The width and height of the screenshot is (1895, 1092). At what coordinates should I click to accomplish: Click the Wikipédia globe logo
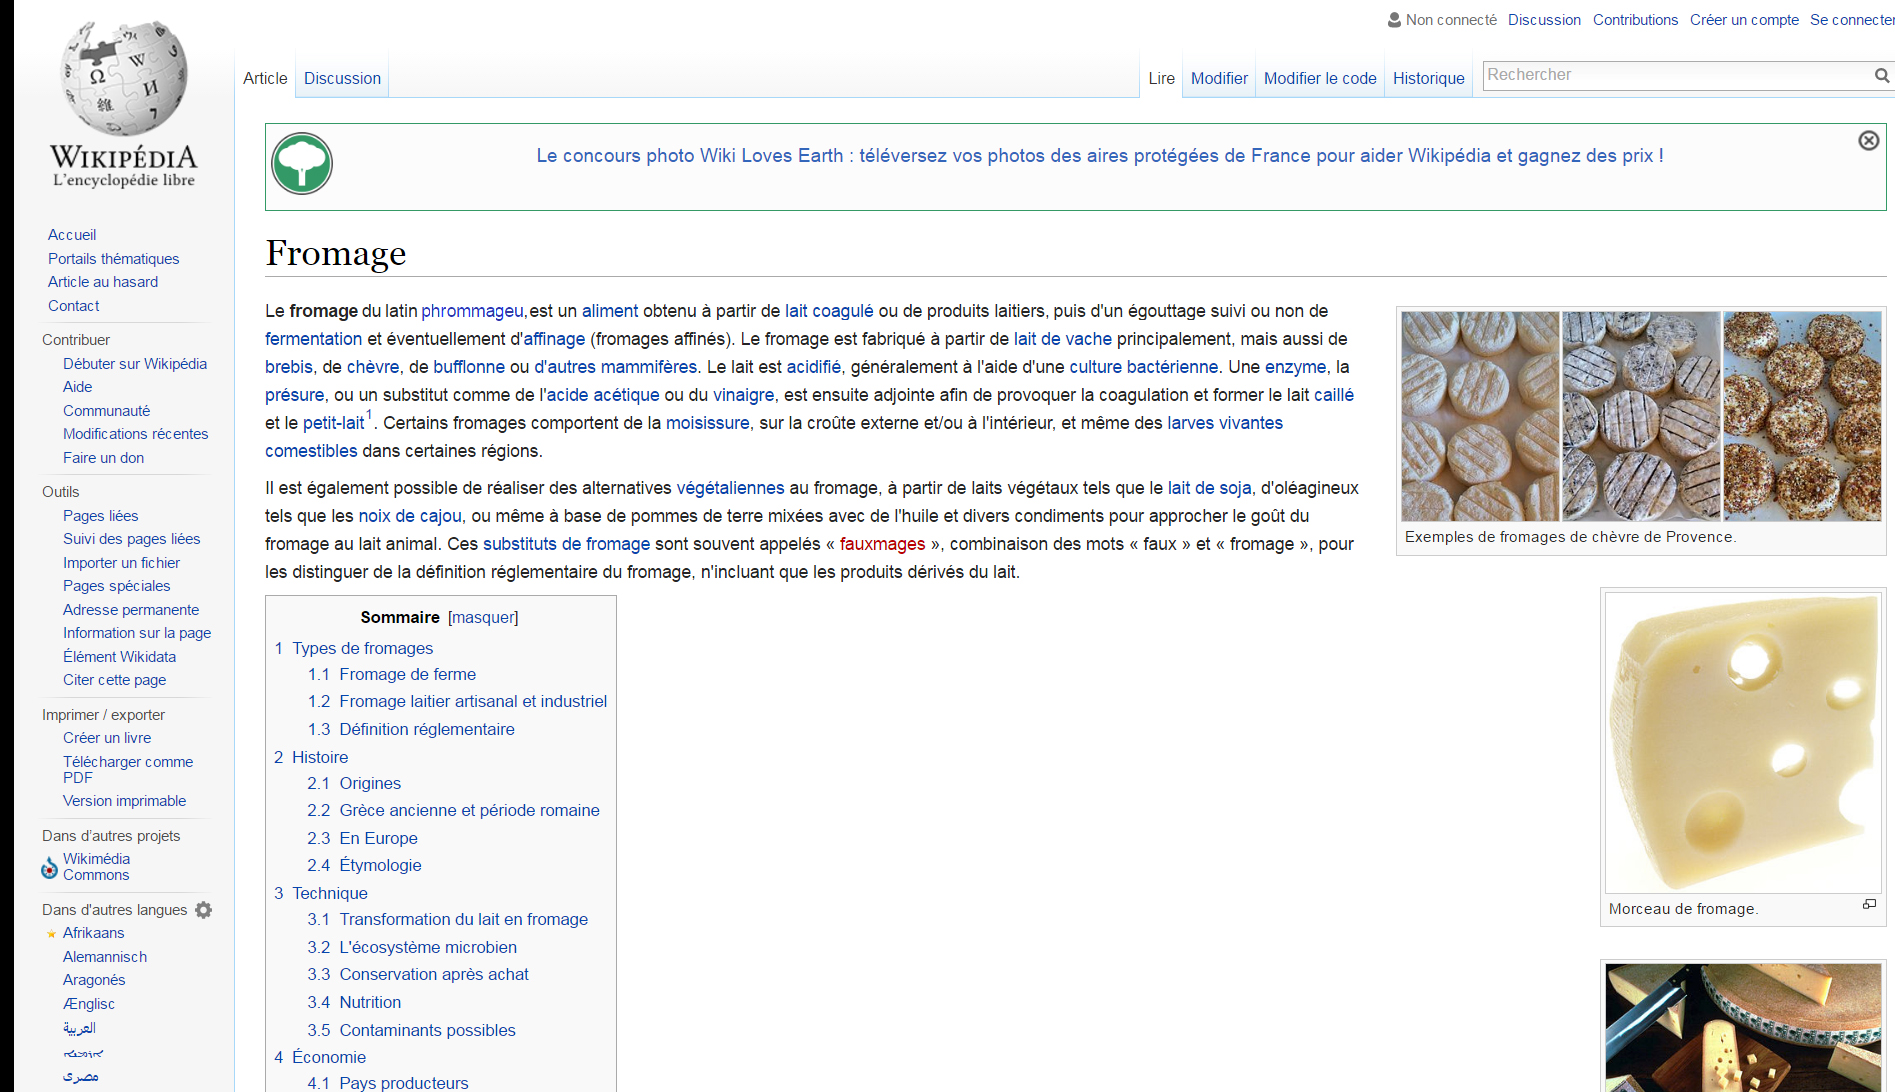pyautogui.click(x=124, y=80)
